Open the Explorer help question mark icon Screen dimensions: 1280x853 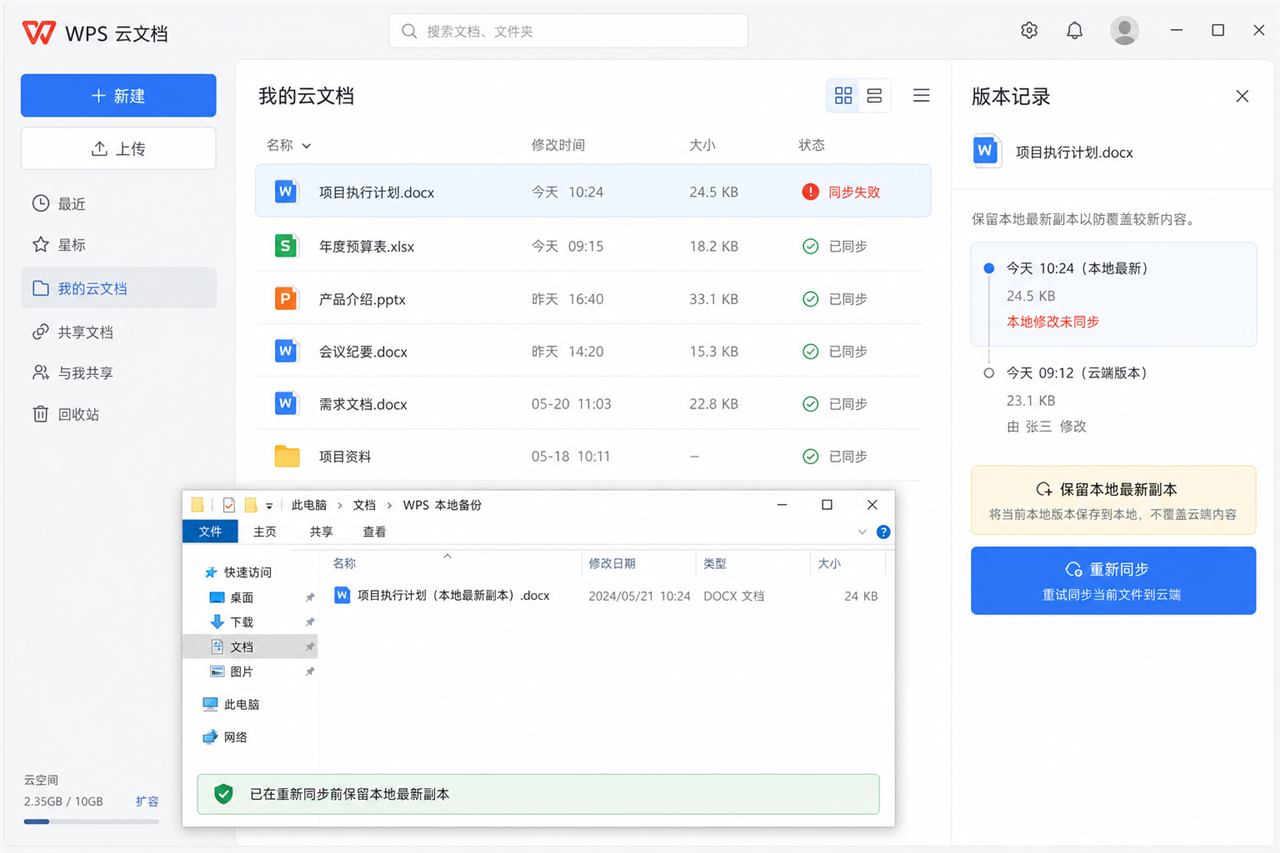[x=883, y=531]
